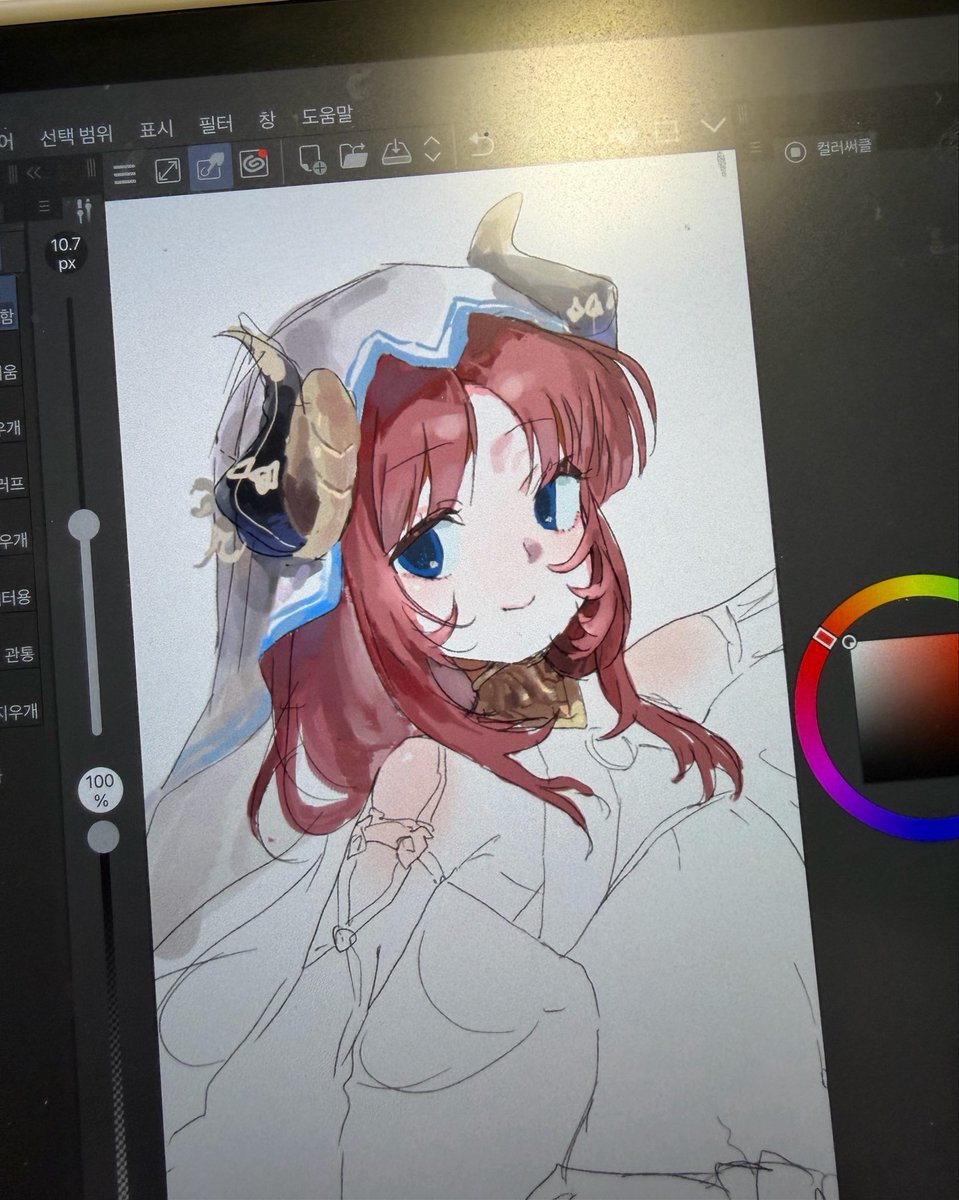Select the 관통 sub tool
This screenshot has width=959, height=1200.
(x=19, y=653)
